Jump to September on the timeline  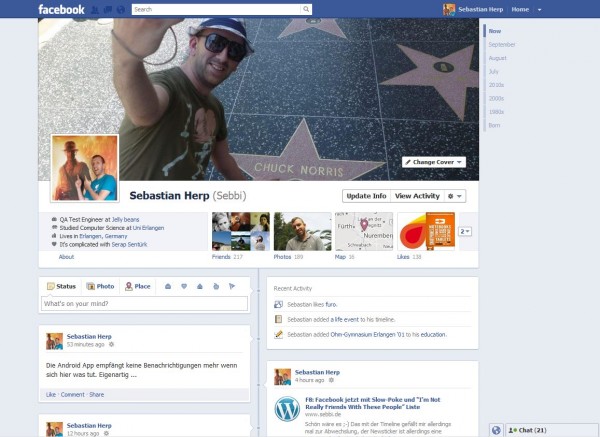502,45
